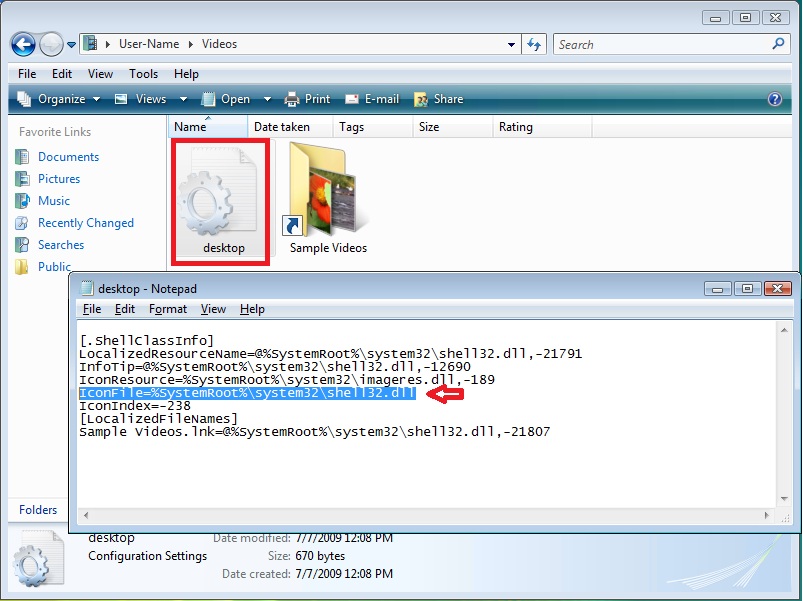Open Explorer Edit menu
The image size is (803, 601).
[61, 74]
